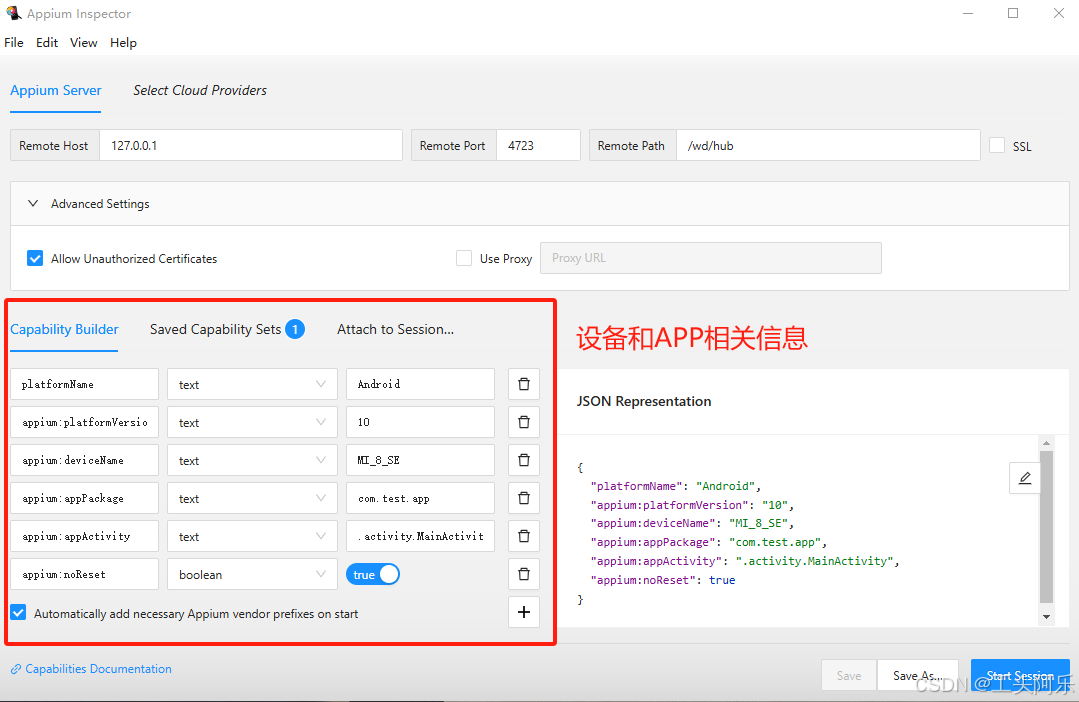Image resolution: width=1079 pixels, height=702 pixels.
Task: Delete the appium:appPackage capability row
Action: [524, 498]
